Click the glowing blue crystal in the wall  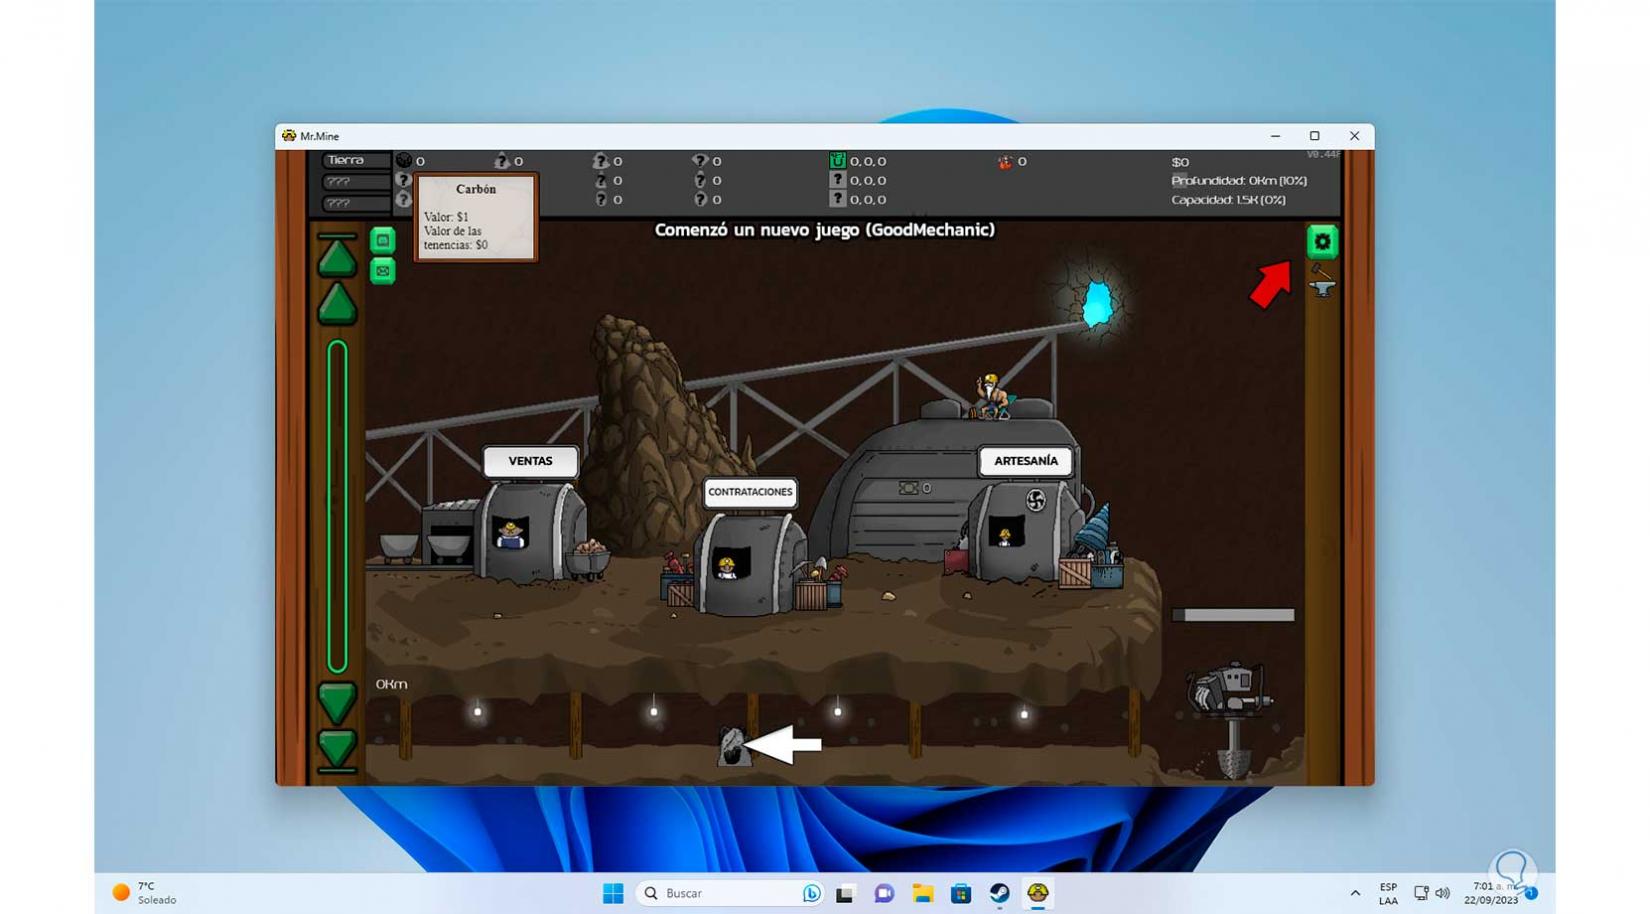(1097, 303)
